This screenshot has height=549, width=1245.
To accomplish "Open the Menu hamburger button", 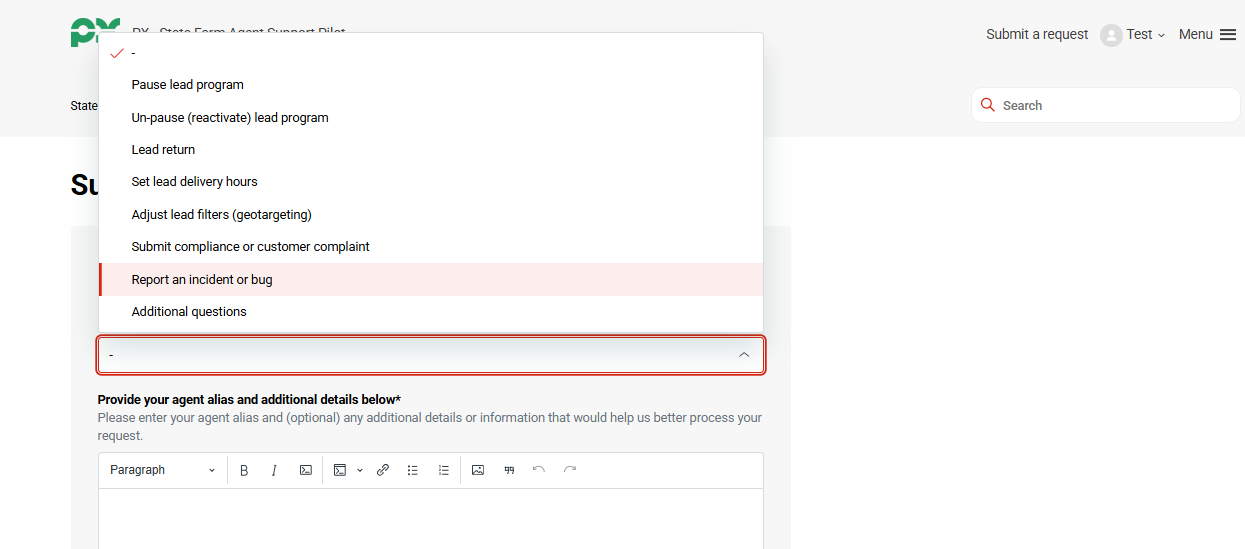I will point(1208,34).
